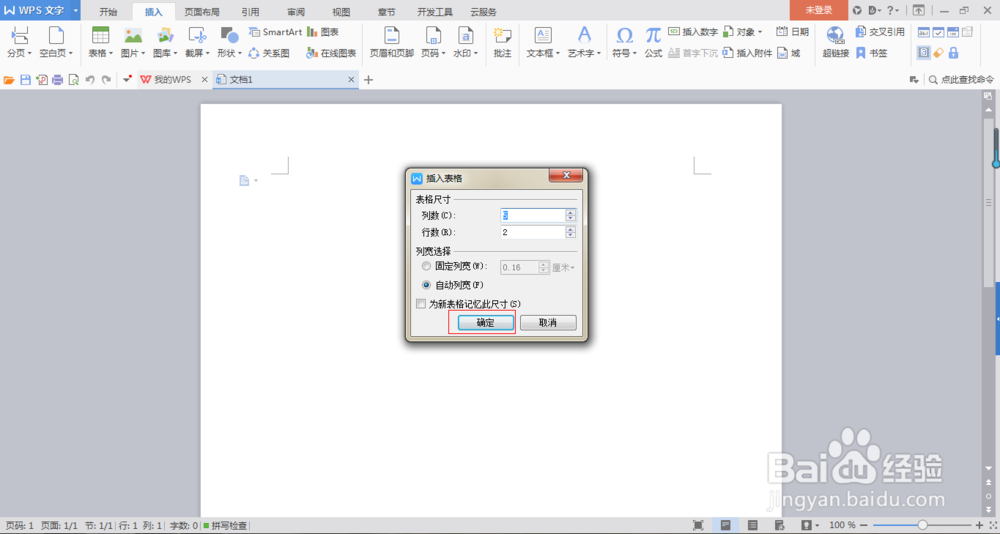Open the quick access toolbar customize dropdown
This screenshot has height=534, width=1000.
(128, 78)
